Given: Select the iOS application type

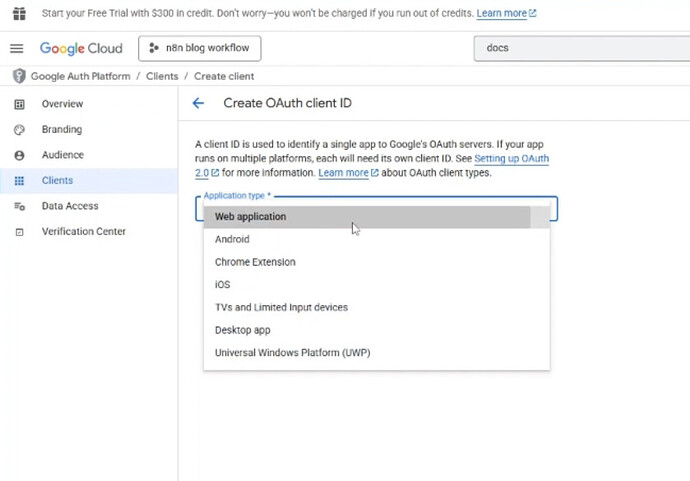Looking at the screenshot, I should [x=222, y=285].
